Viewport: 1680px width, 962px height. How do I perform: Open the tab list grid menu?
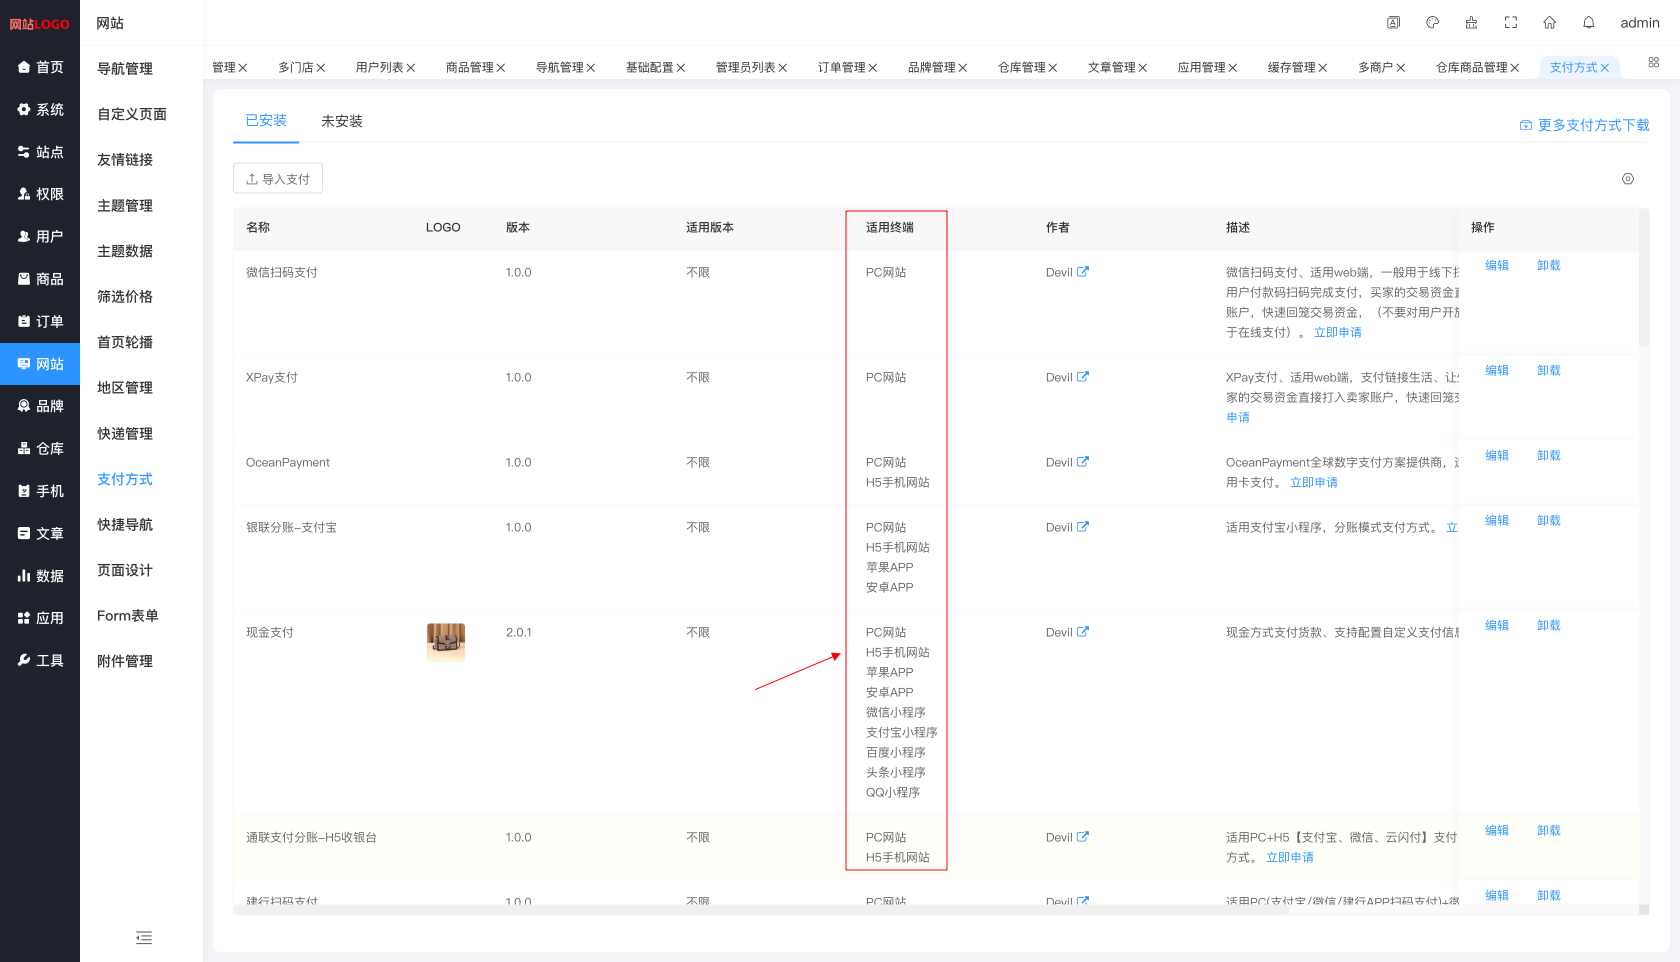pyautogui.click(x=1653, y=62)
